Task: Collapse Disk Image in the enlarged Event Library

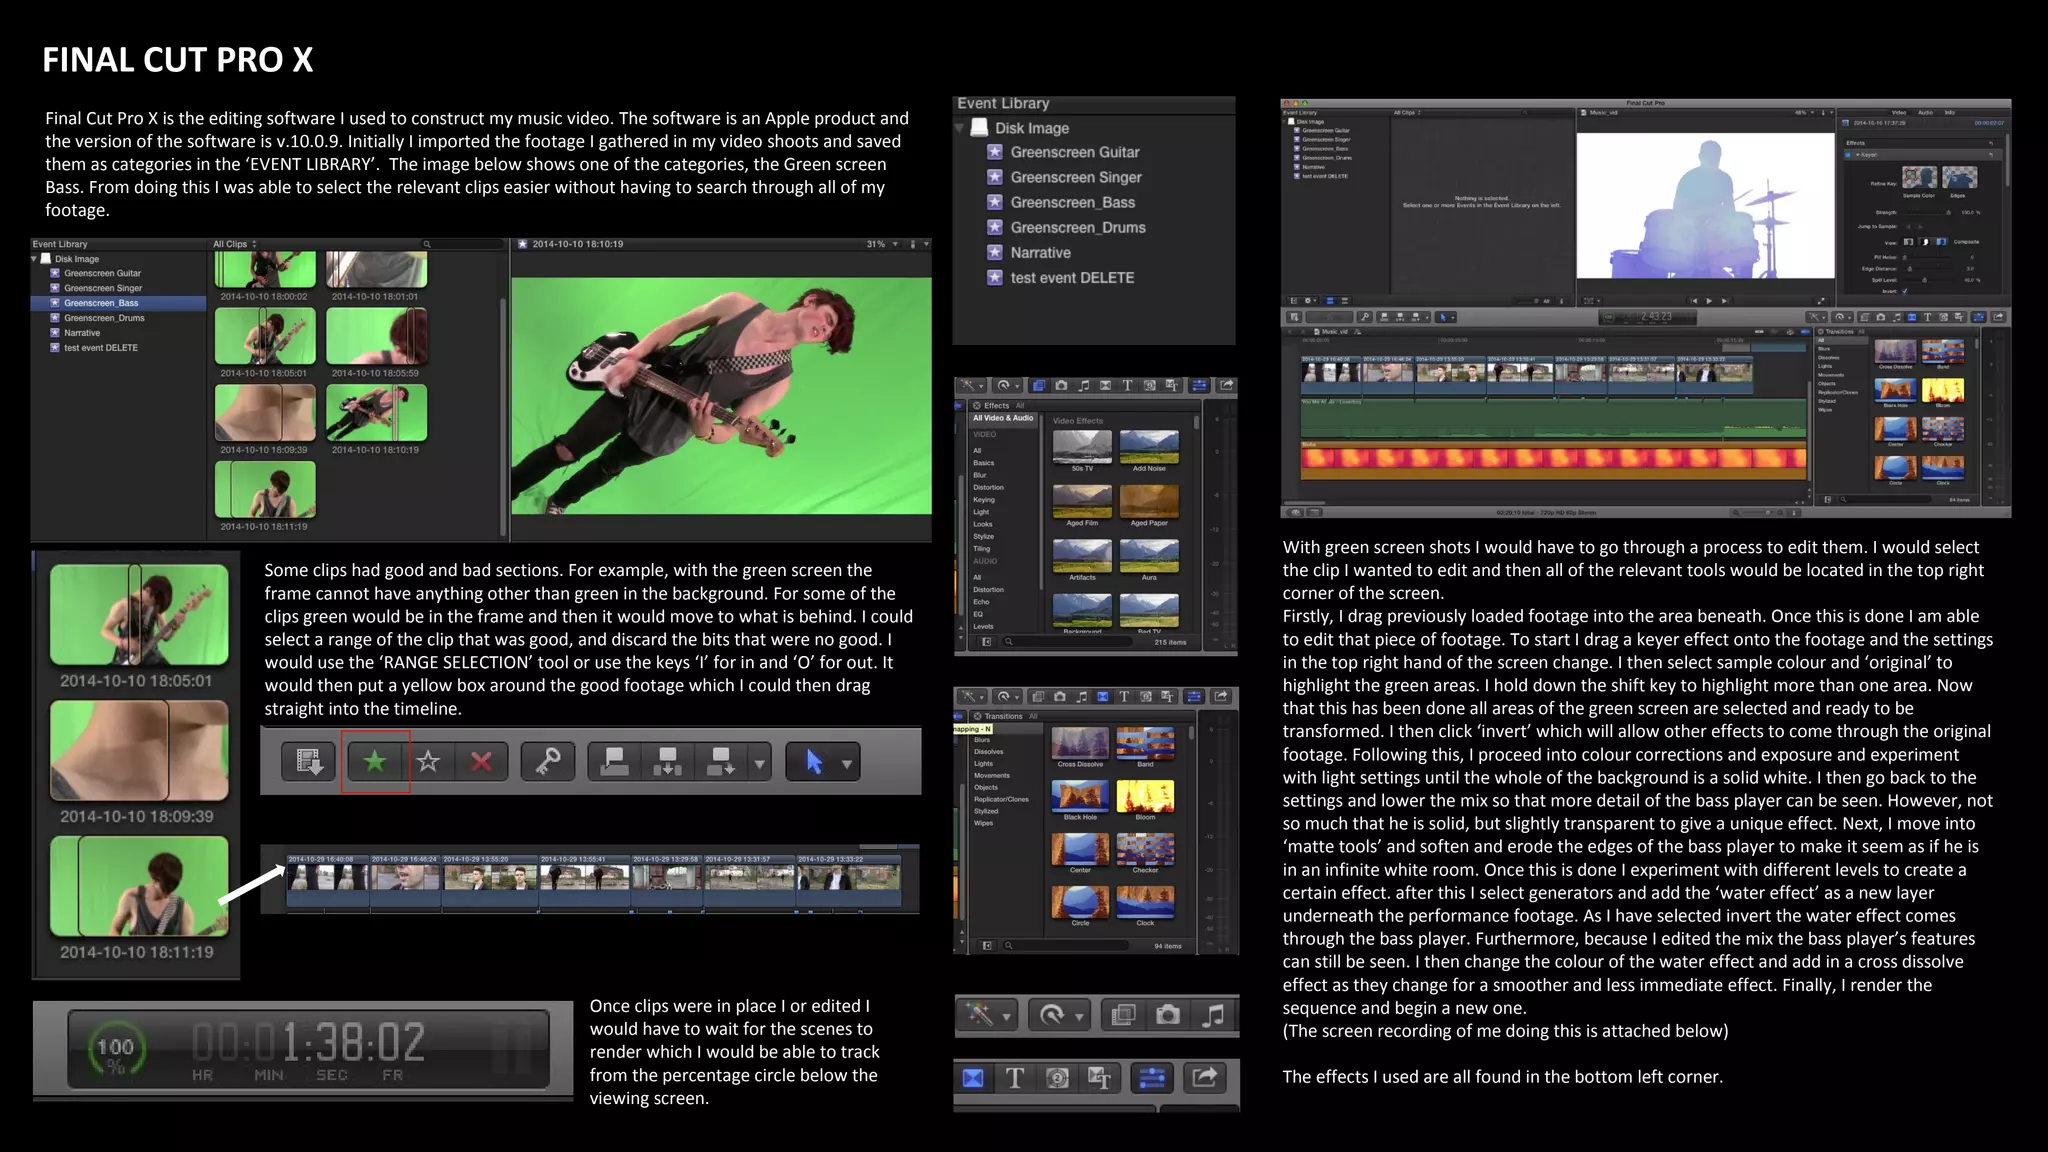Action: [x=961, y=128]
